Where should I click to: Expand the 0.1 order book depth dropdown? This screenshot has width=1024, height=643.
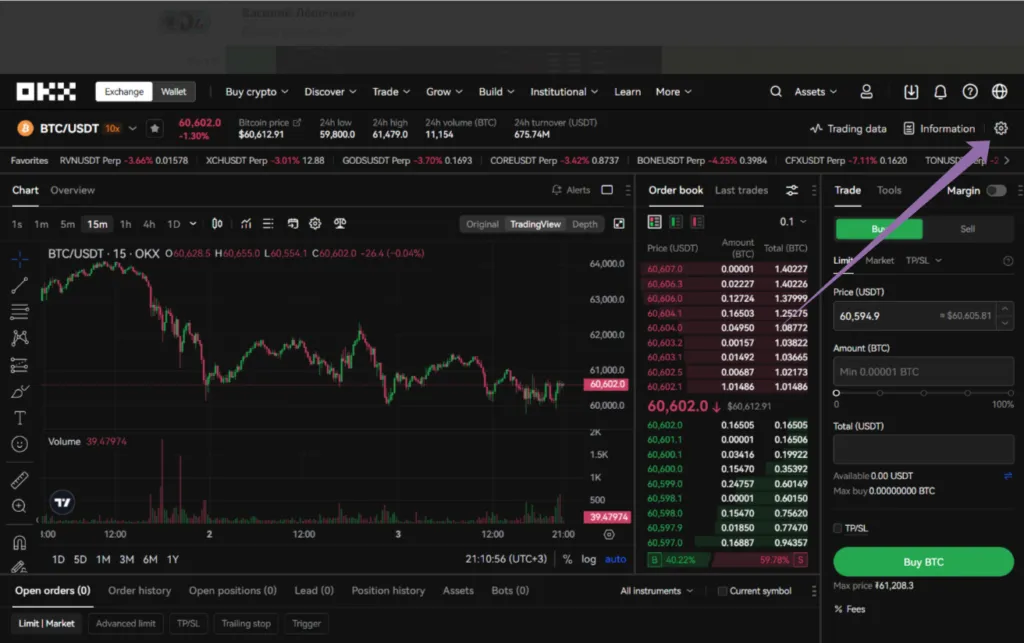(792, 222)
